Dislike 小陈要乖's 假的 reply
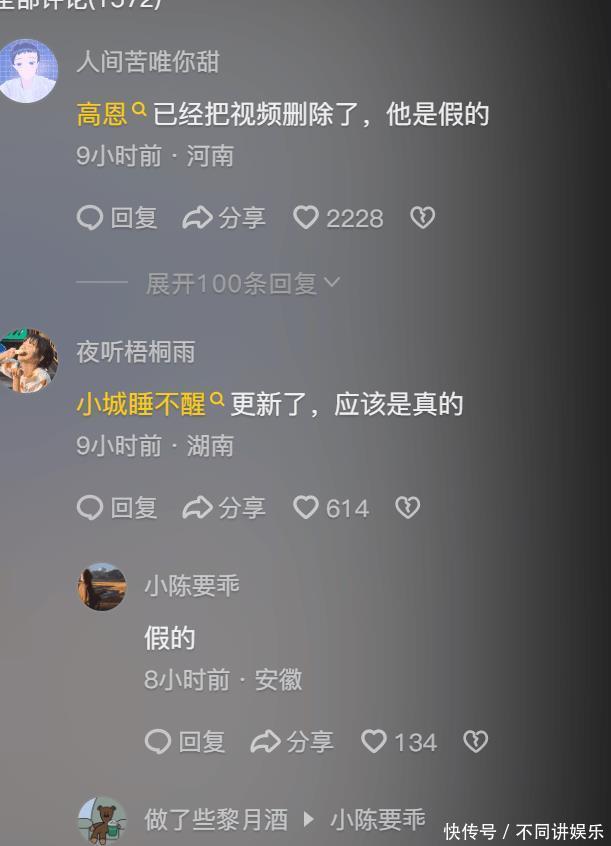This screenshot has height=846, width=611. click(x=476, y=741)
